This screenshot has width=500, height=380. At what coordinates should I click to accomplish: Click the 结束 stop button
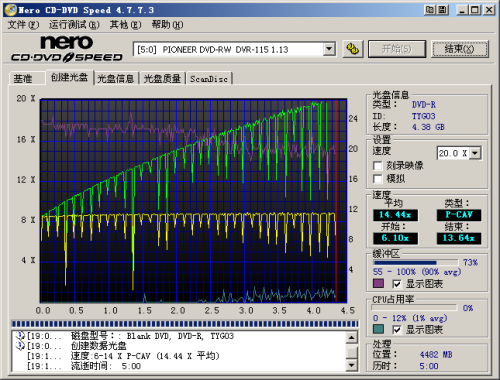460,49
